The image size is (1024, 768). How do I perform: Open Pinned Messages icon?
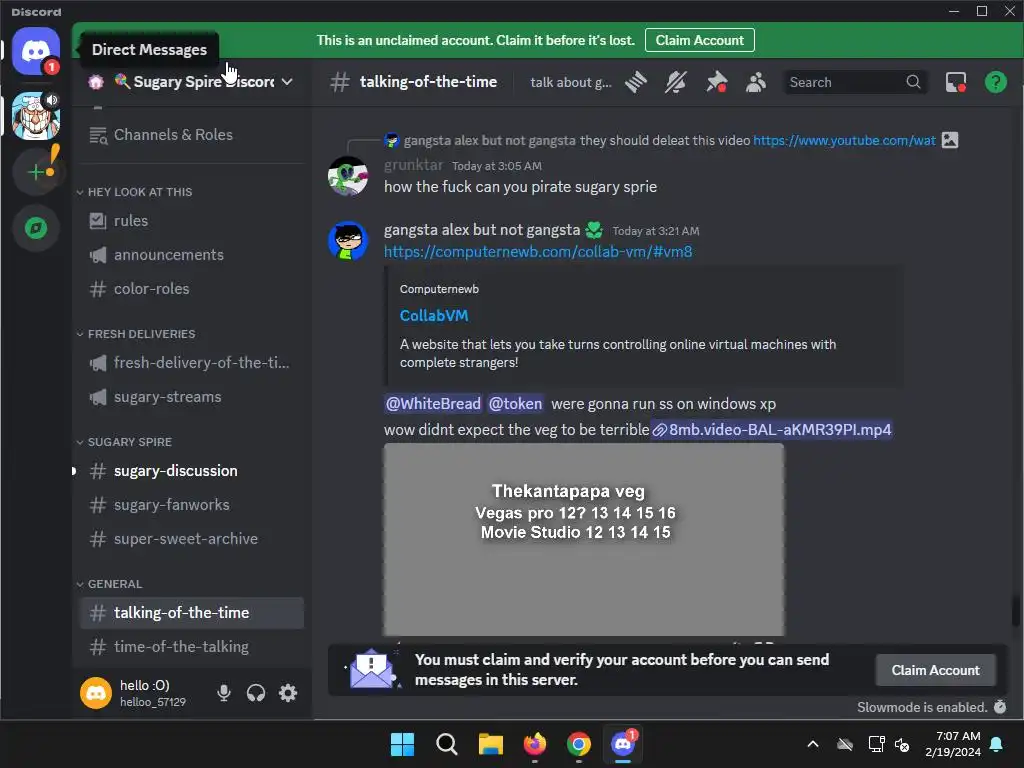(716, 82)
